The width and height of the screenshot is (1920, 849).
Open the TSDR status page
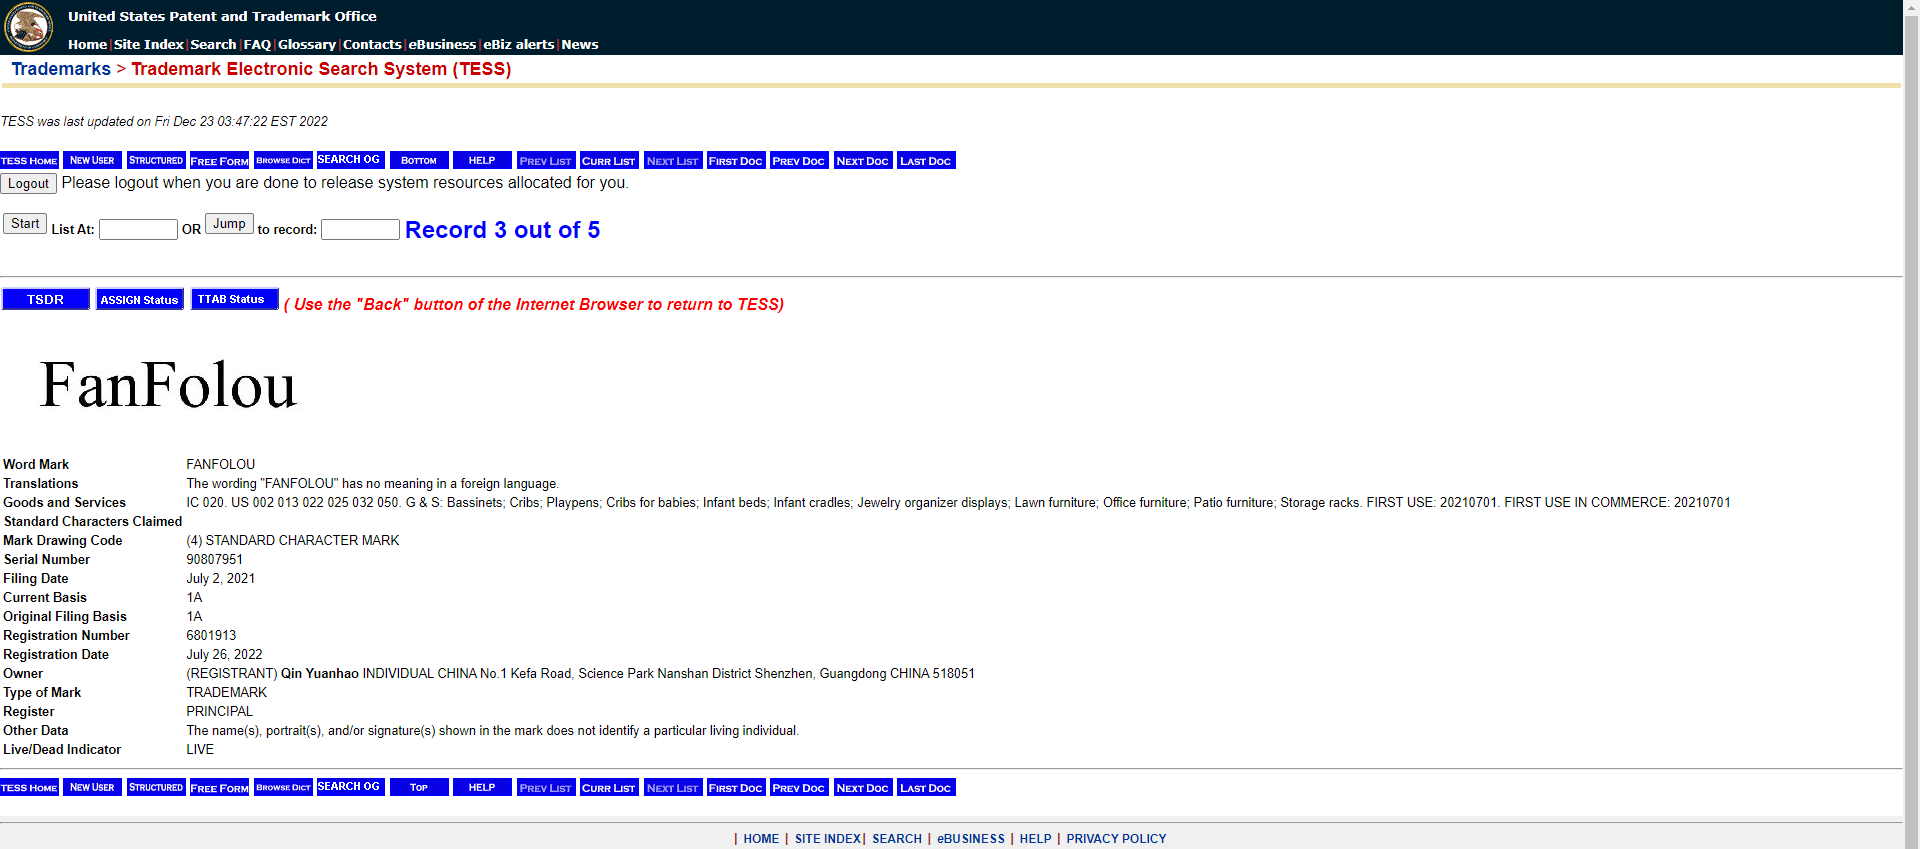[x=46, y=300]
